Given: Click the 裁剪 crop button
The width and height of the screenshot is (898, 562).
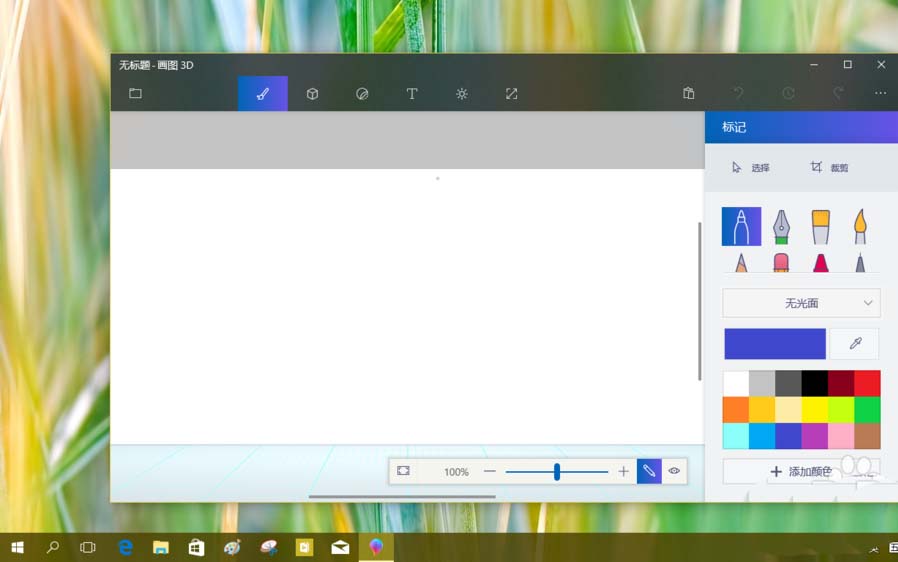Looking at the screenshot, I should 830,168.
